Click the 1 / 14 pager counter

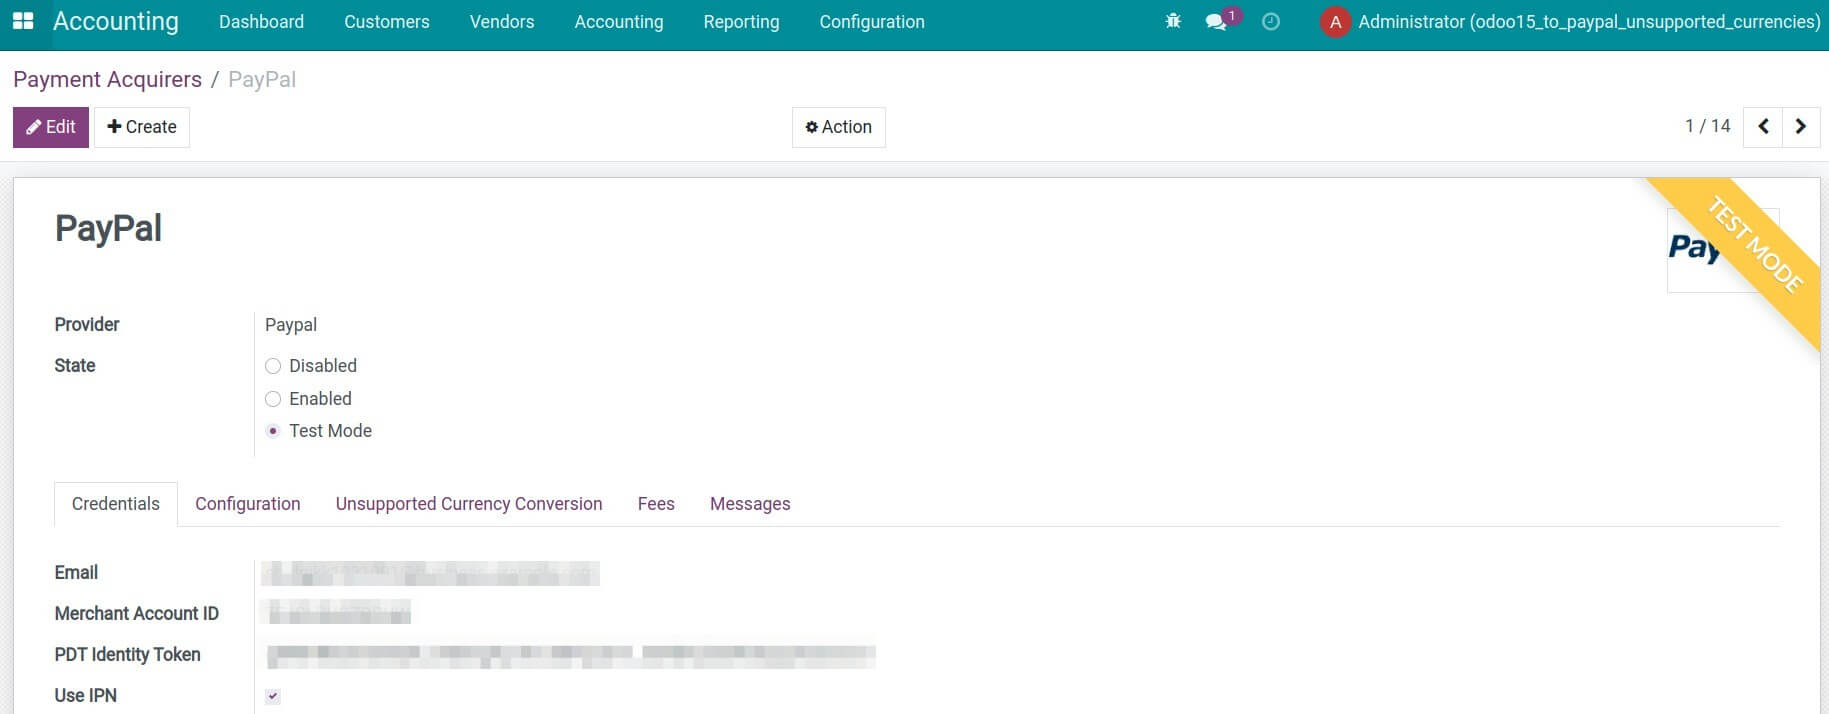pyautogui.click(x=1707, y=126)
